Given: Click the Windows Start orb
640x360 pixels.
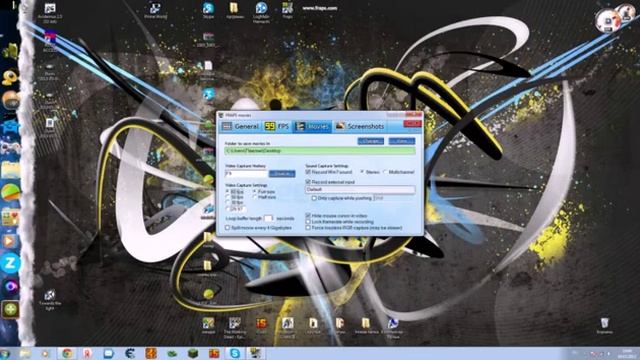Looking at the screenshot, I should coord(5,353).
